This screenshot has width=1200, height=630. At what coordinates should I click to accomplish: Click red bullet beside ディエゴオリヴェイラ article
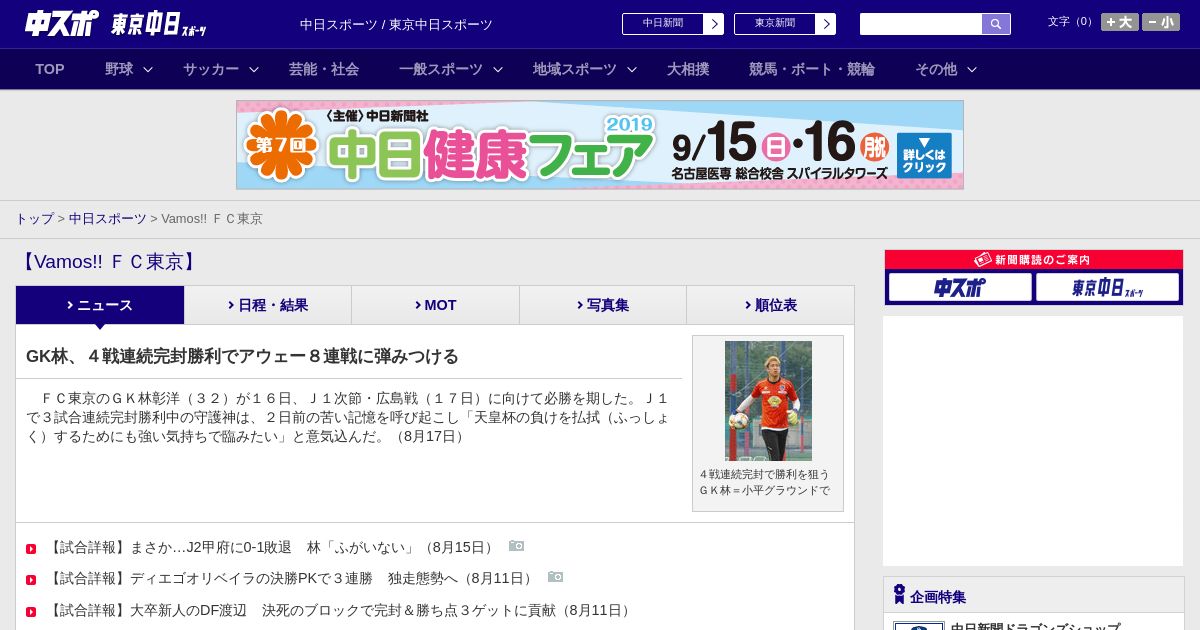(31, 580)
